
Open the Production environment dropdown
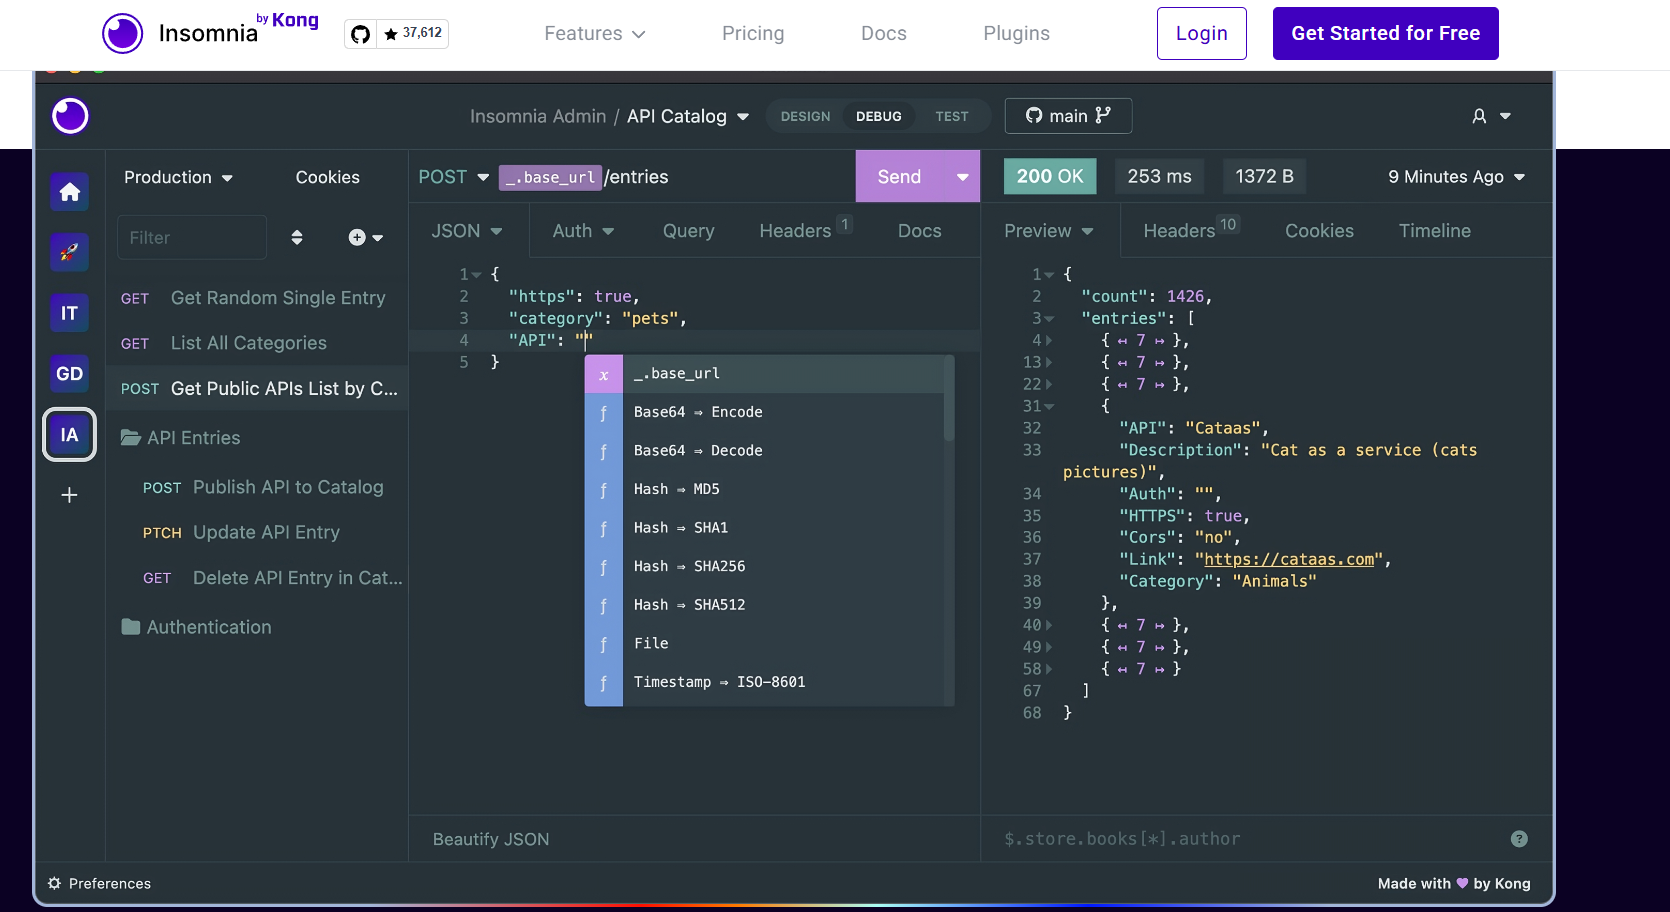tap(178, 177)
